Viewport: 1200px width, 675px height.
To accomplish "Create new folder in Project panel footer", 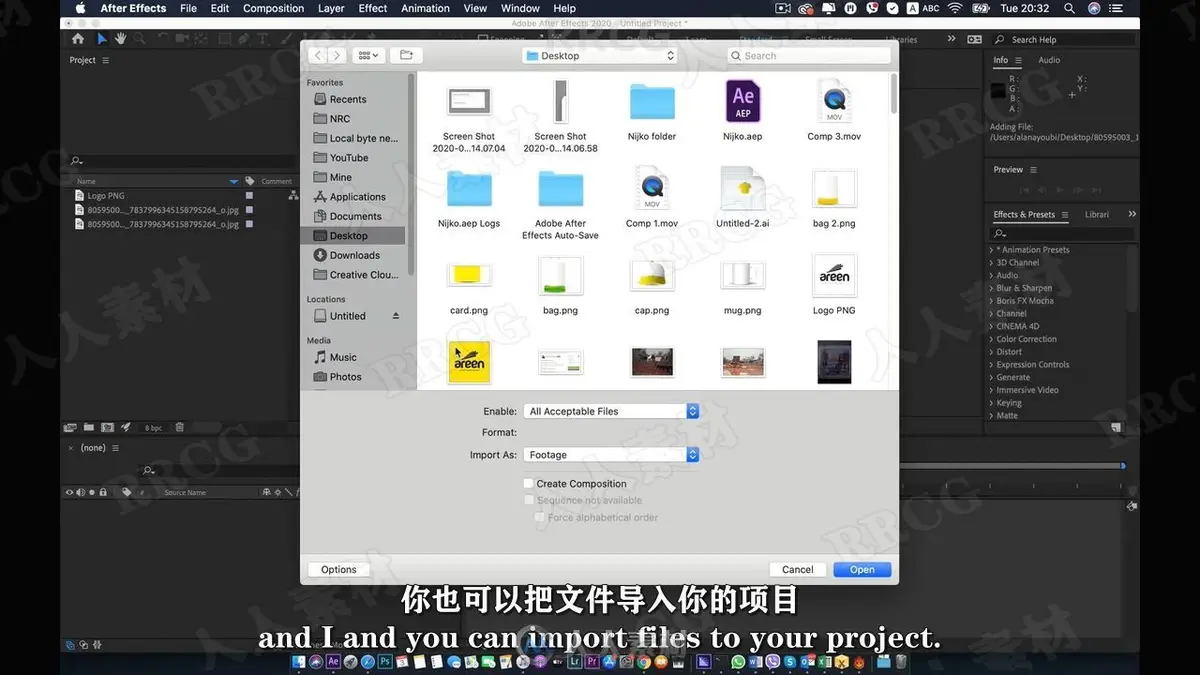I will [x=88, y=427].
